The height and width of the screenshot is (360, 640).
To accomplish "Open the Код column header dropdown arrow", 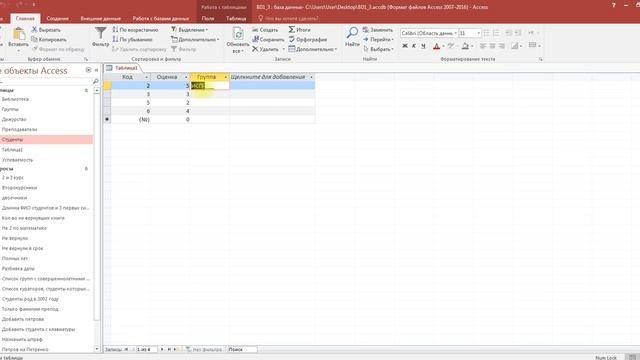I will click(147, 77).
